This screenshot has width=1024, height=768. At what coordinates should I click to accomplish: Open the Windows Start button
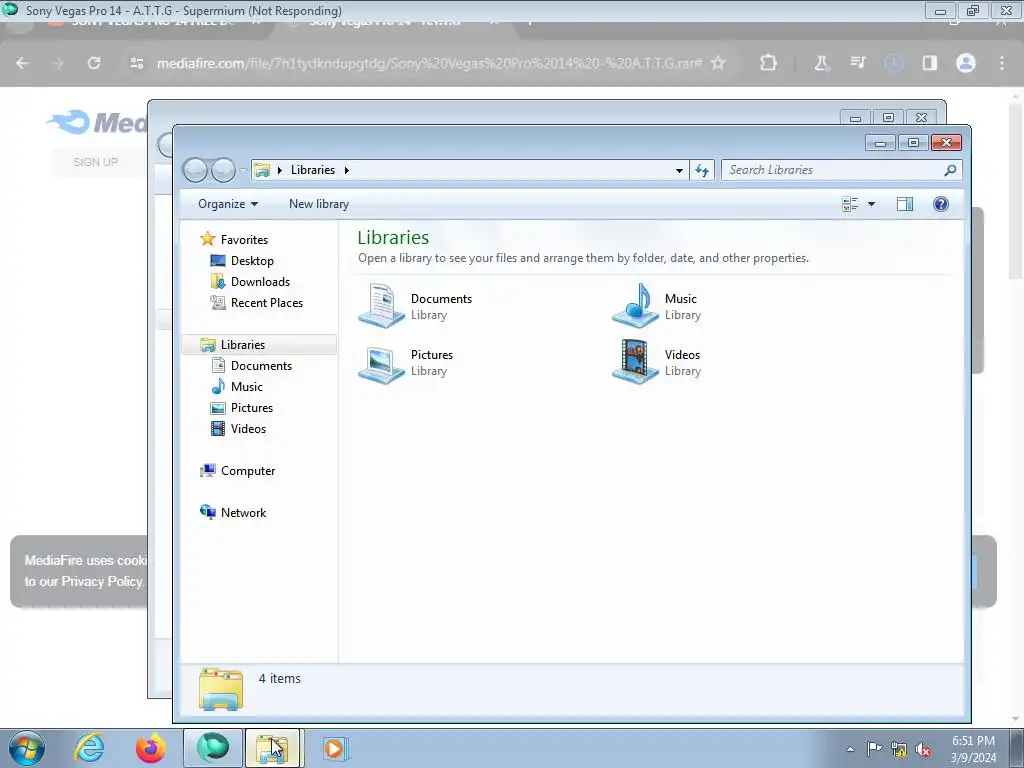pyautogui.click(x=26, y=748)
